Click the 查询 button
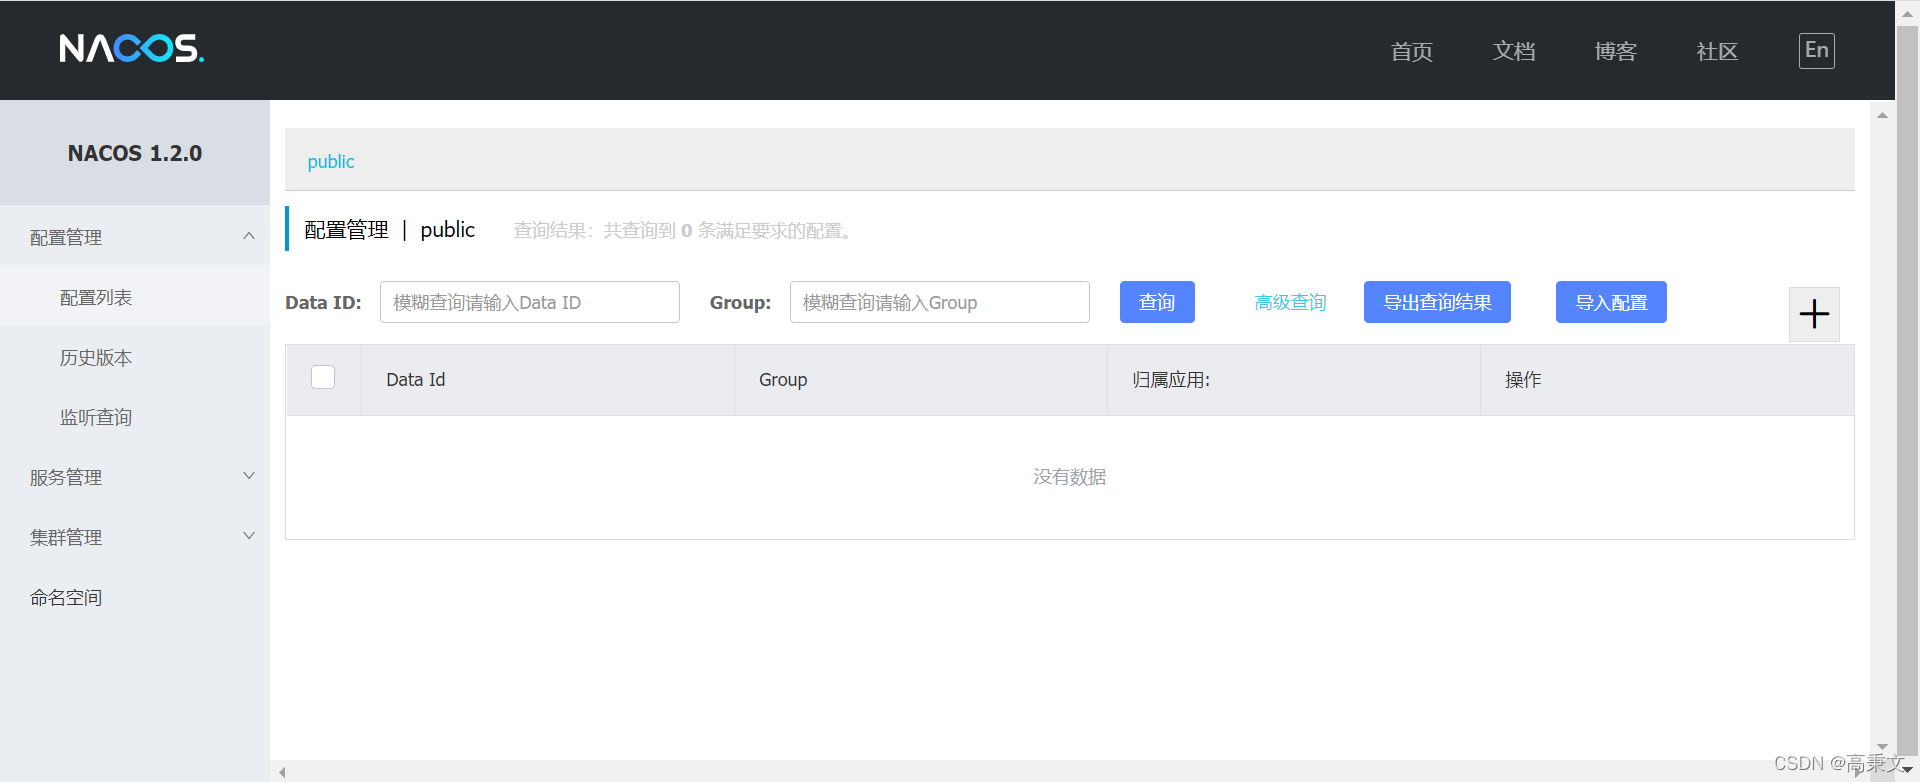 pos(1157,302)
